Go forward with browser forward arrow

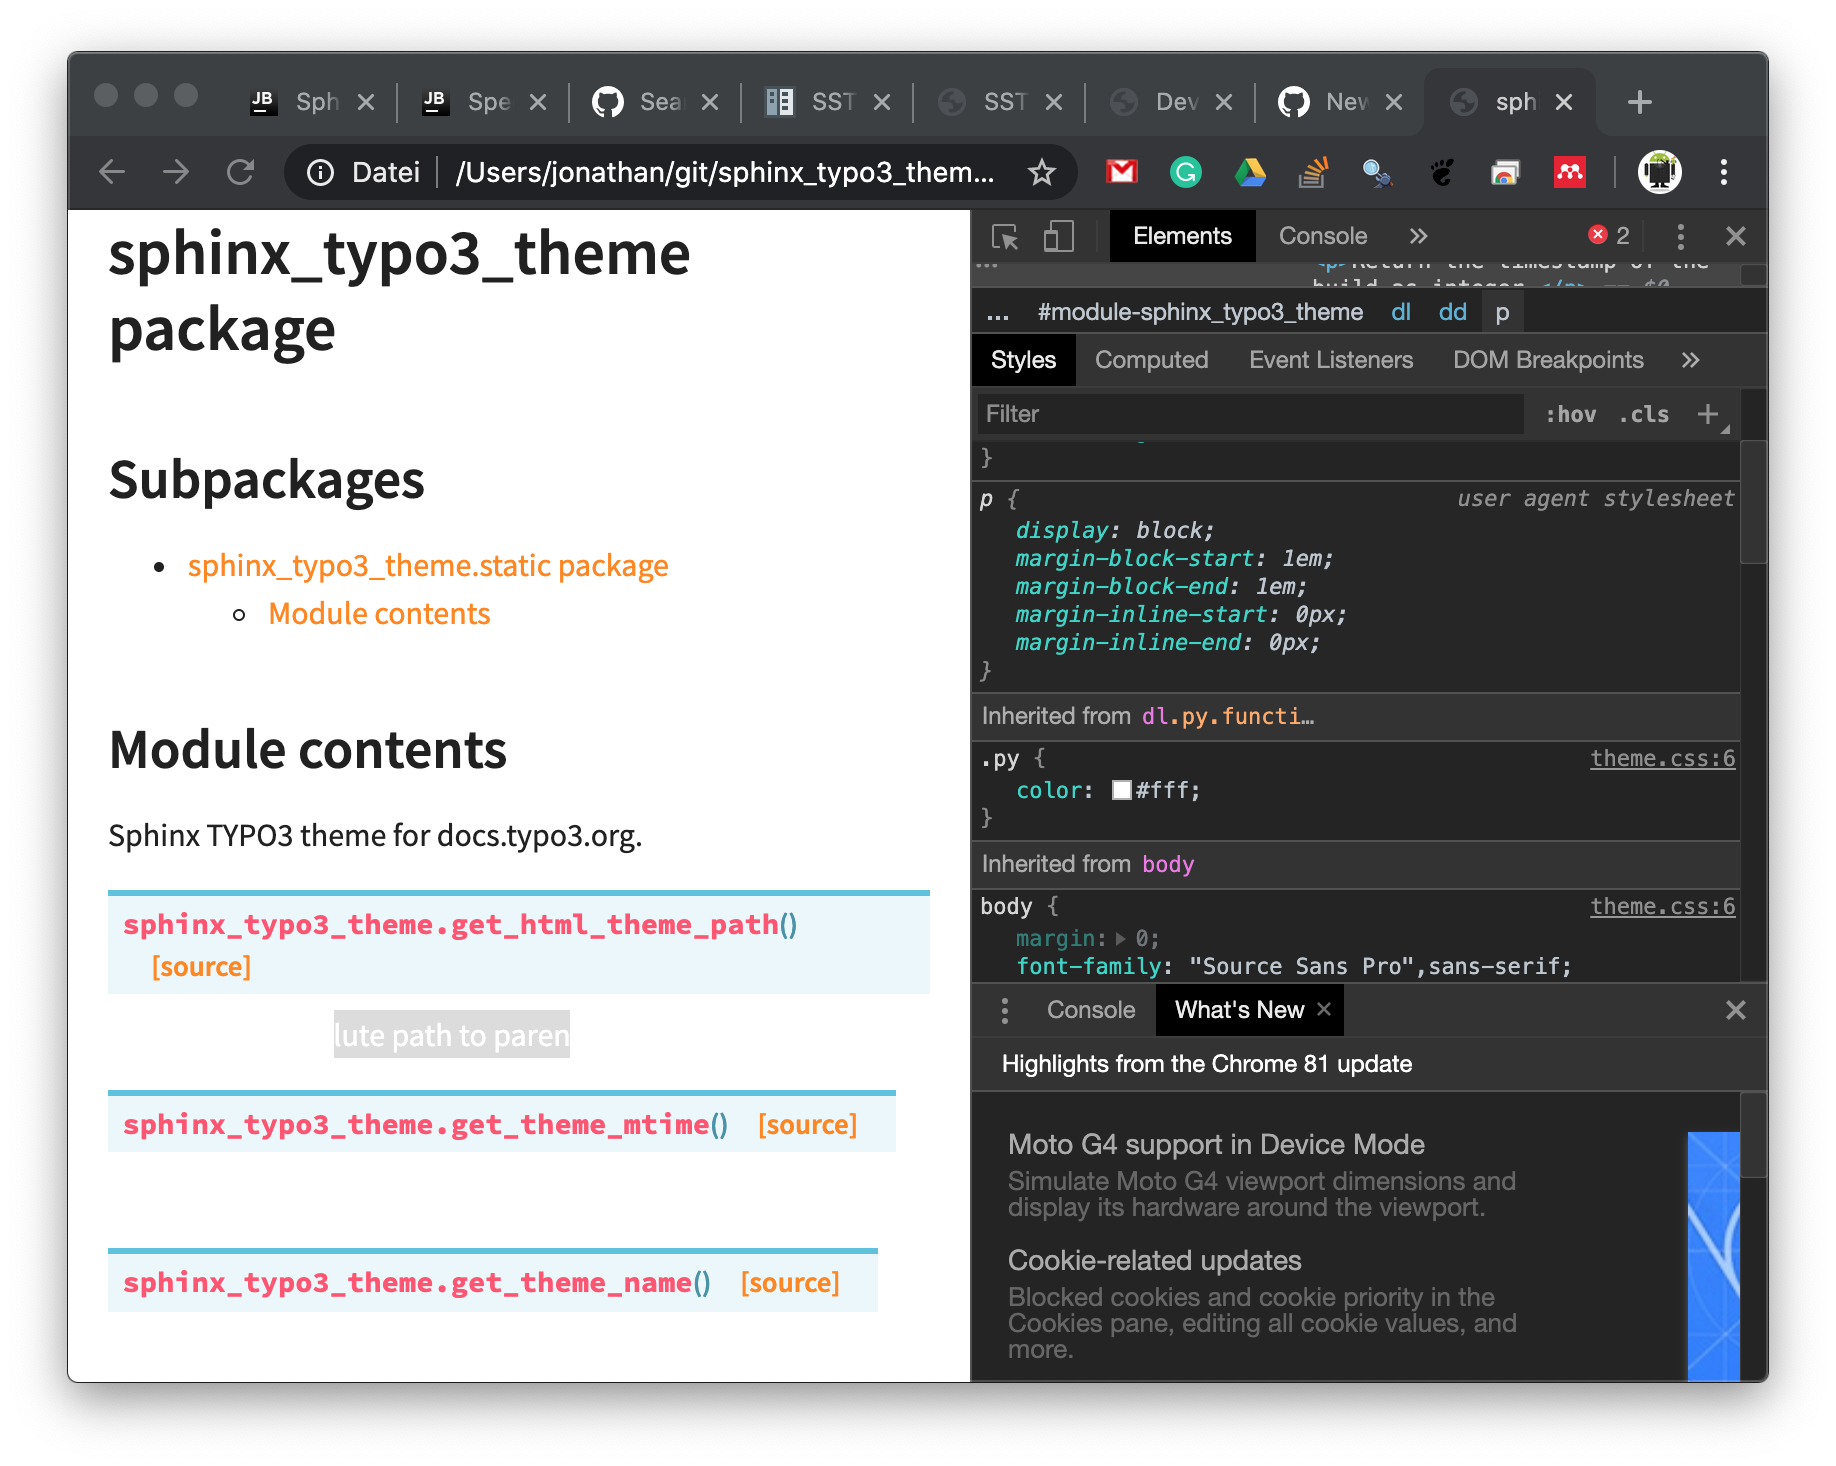click(176, 172)
